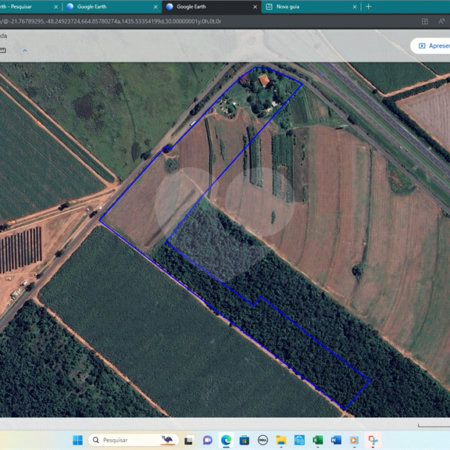Screen dimensions: 450x450
Task: Open Word from the taskbar
Action: pyautogui.click(x=336, y=440)
